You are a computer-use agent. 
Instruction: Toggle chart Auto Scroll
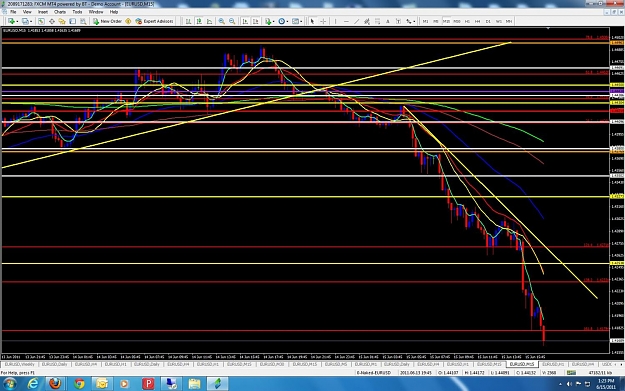245,21
